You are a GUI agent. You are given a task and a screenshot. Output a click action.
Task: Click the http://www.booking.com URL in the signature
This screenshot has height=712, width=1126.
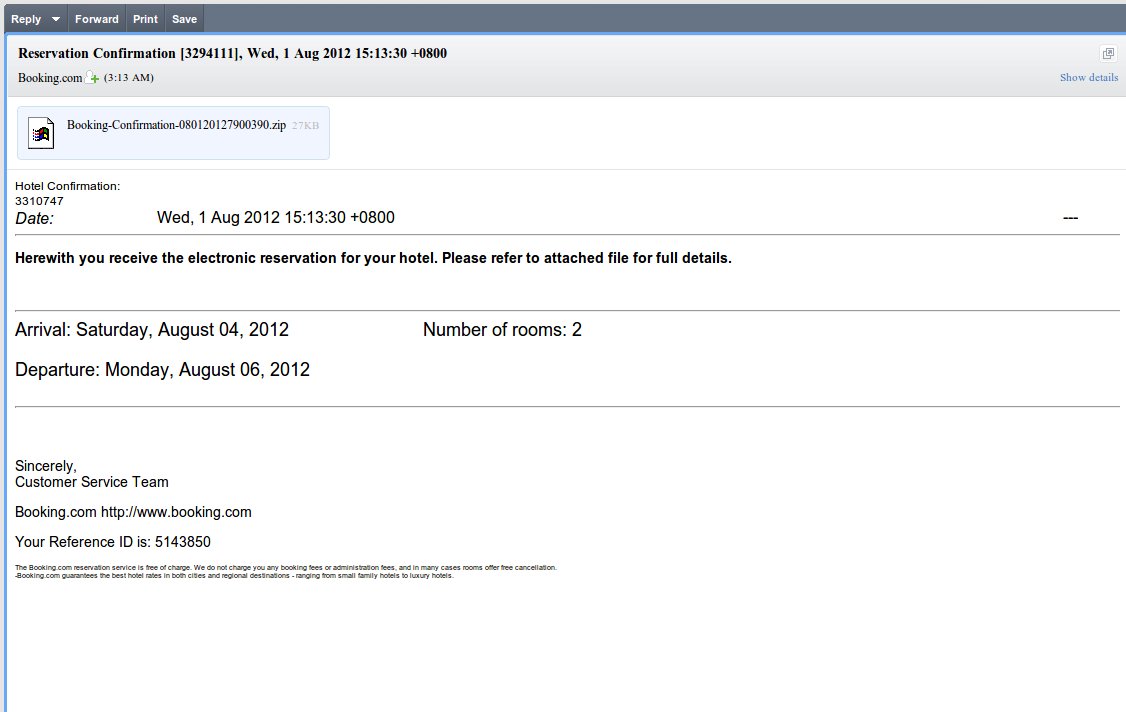pyautogui.click(x=176, y=512)
